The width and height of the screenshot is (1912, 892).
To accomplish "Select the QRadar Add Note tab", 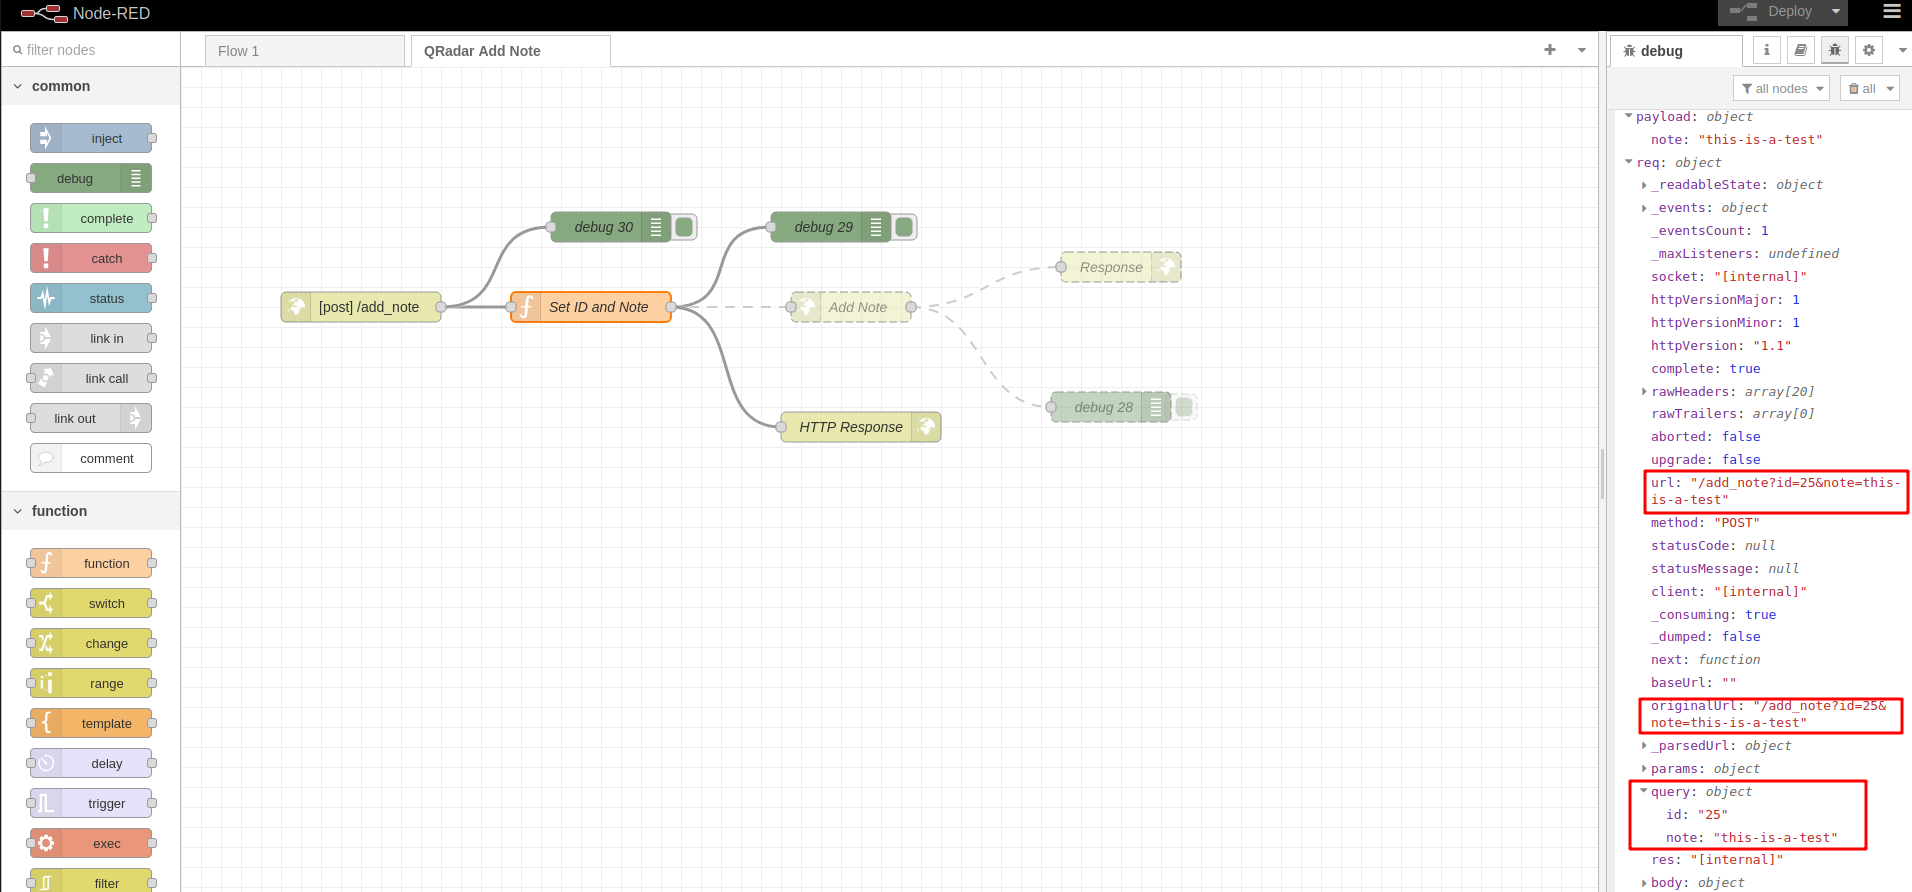I will click(x=511, y=51).
